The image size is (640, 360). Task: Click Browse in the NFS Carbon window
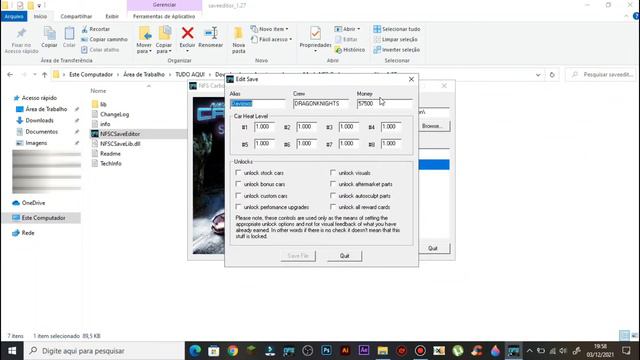pyautogui.click(x=432, y=126)
